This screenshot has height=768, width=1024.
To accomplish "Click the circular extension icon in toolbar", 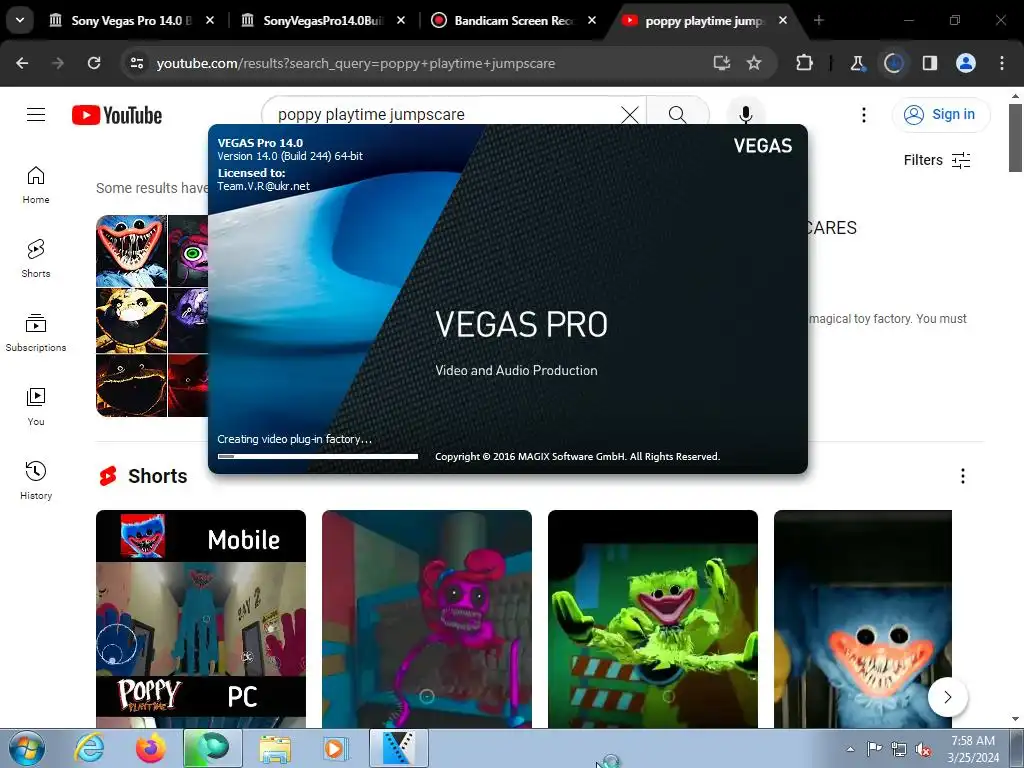I will (x=893, y=63).
